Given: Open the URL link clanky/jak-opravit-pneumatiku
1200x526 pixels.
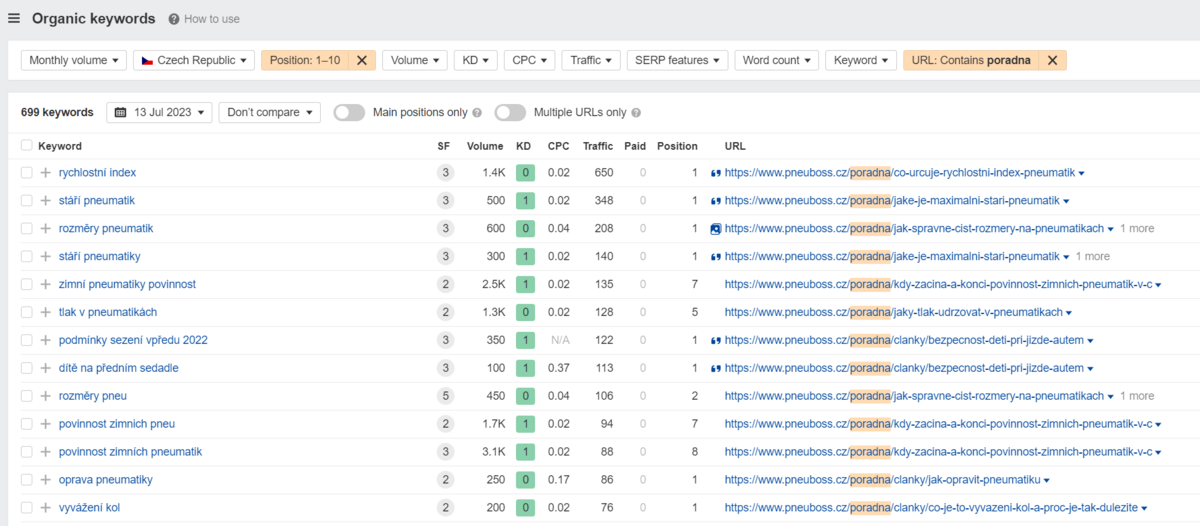Looking at the screenshot, I should [883, 480].
